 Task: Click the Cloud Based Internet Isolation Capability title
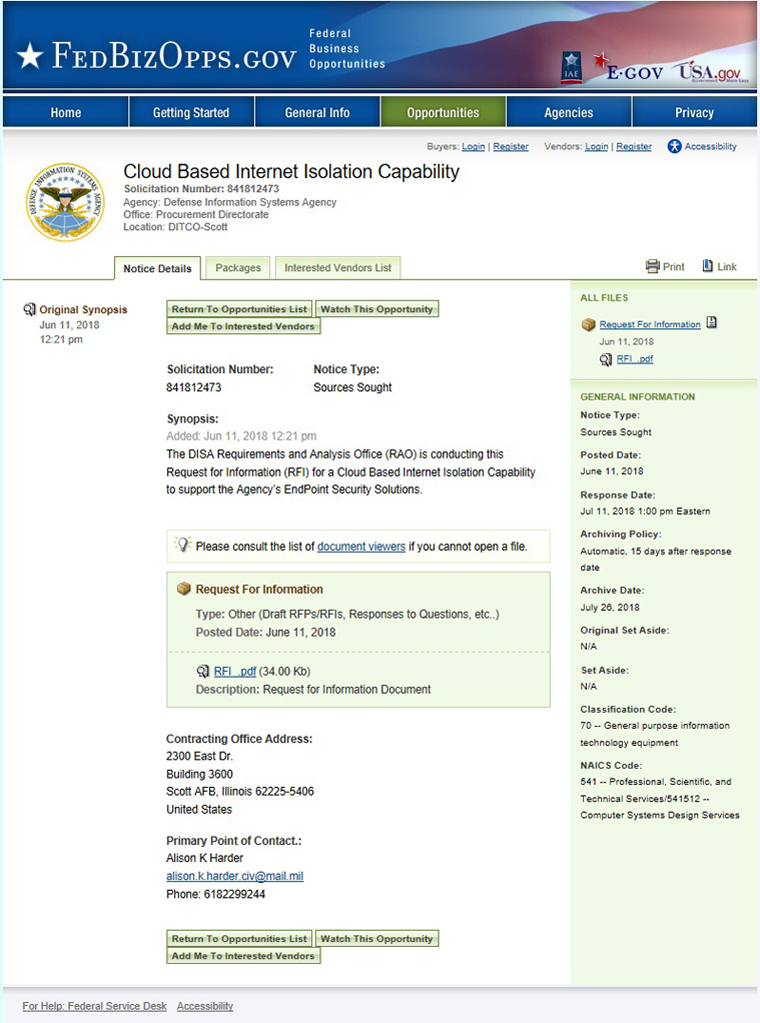tap(292, 172)
